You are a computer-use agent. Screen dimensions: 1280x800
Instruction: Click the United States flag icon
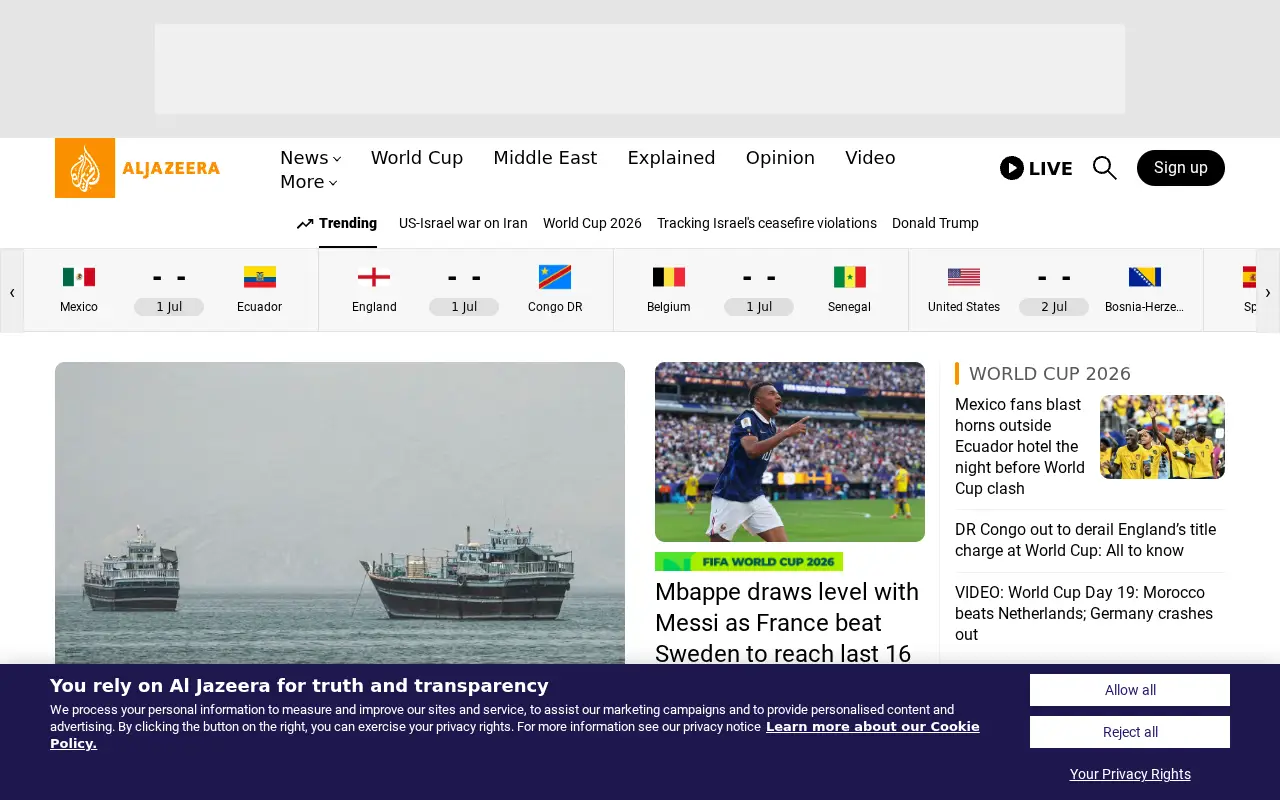pyautogui.click(x=964, y=277)
